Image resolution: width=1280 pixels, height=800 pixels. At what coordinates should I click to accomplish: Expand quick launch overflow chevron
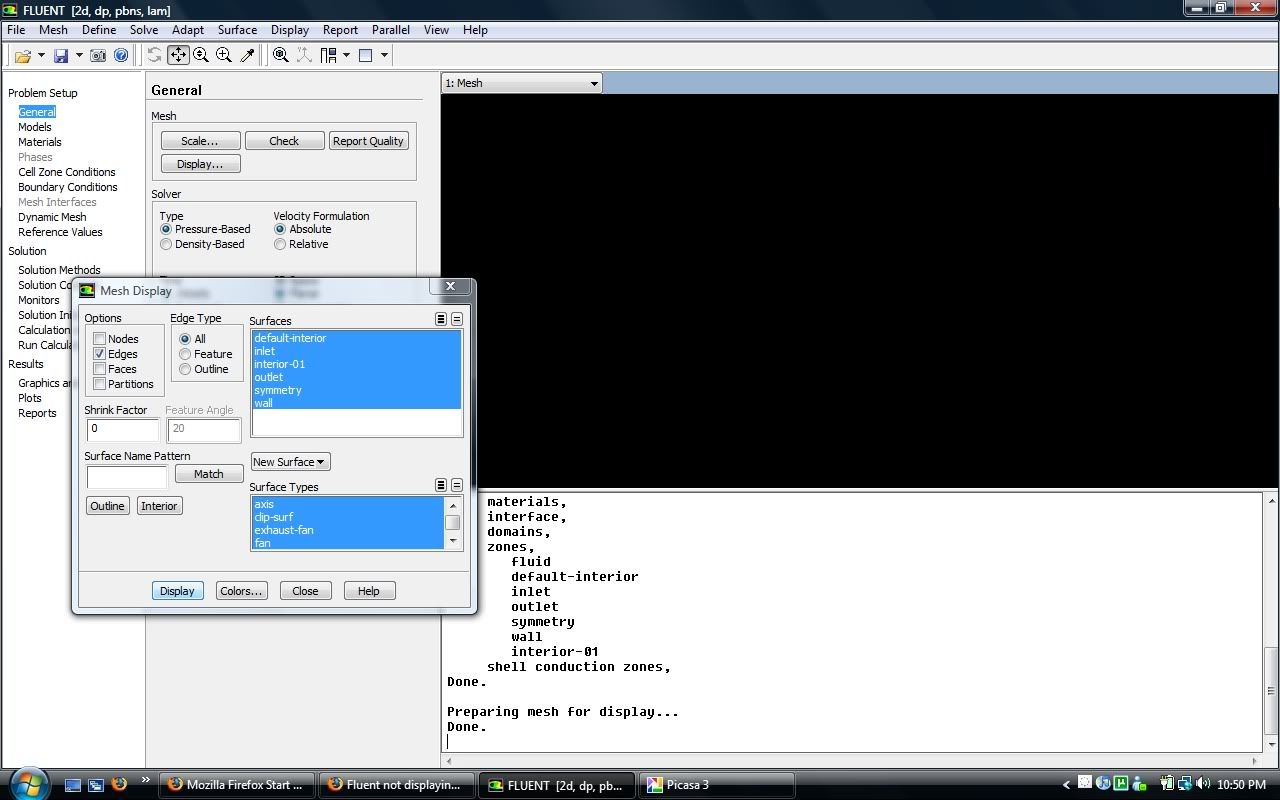(x=145, y=779)
